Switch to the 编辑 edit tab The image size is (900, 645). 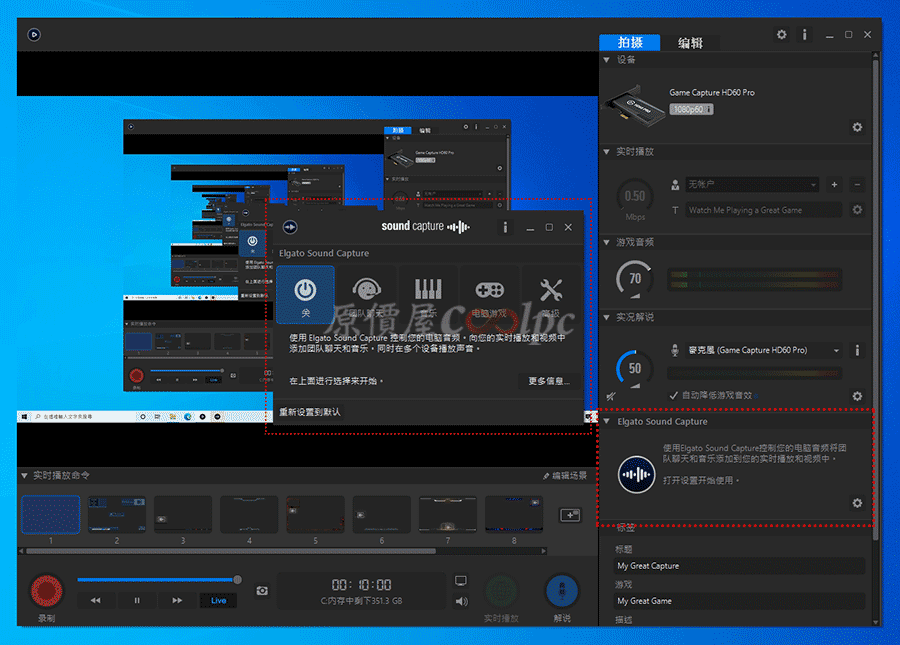point(690,43)
